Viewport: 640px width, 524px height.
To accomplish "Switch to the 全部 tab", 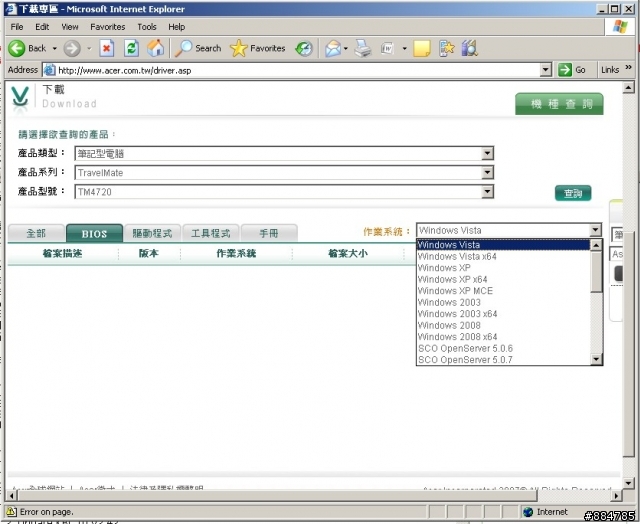I will click(36, 233).
